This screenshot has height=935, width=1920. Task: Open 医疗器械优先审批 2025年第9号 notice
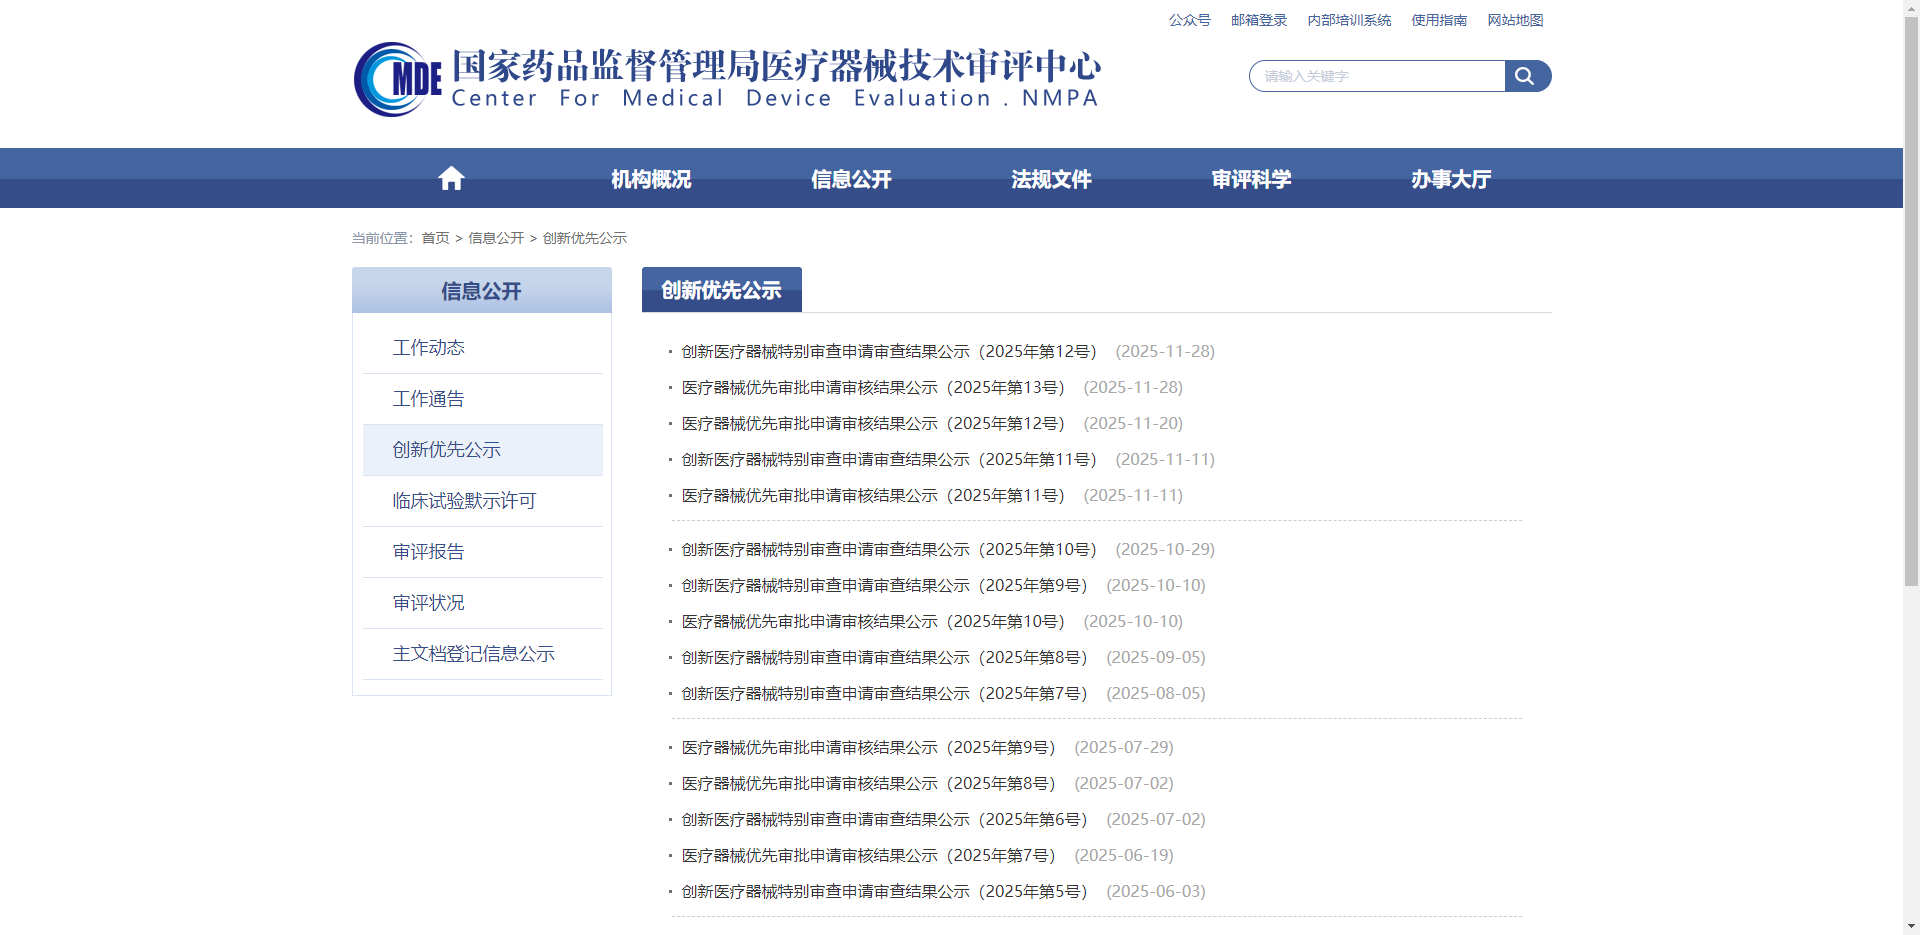(868, 748)
